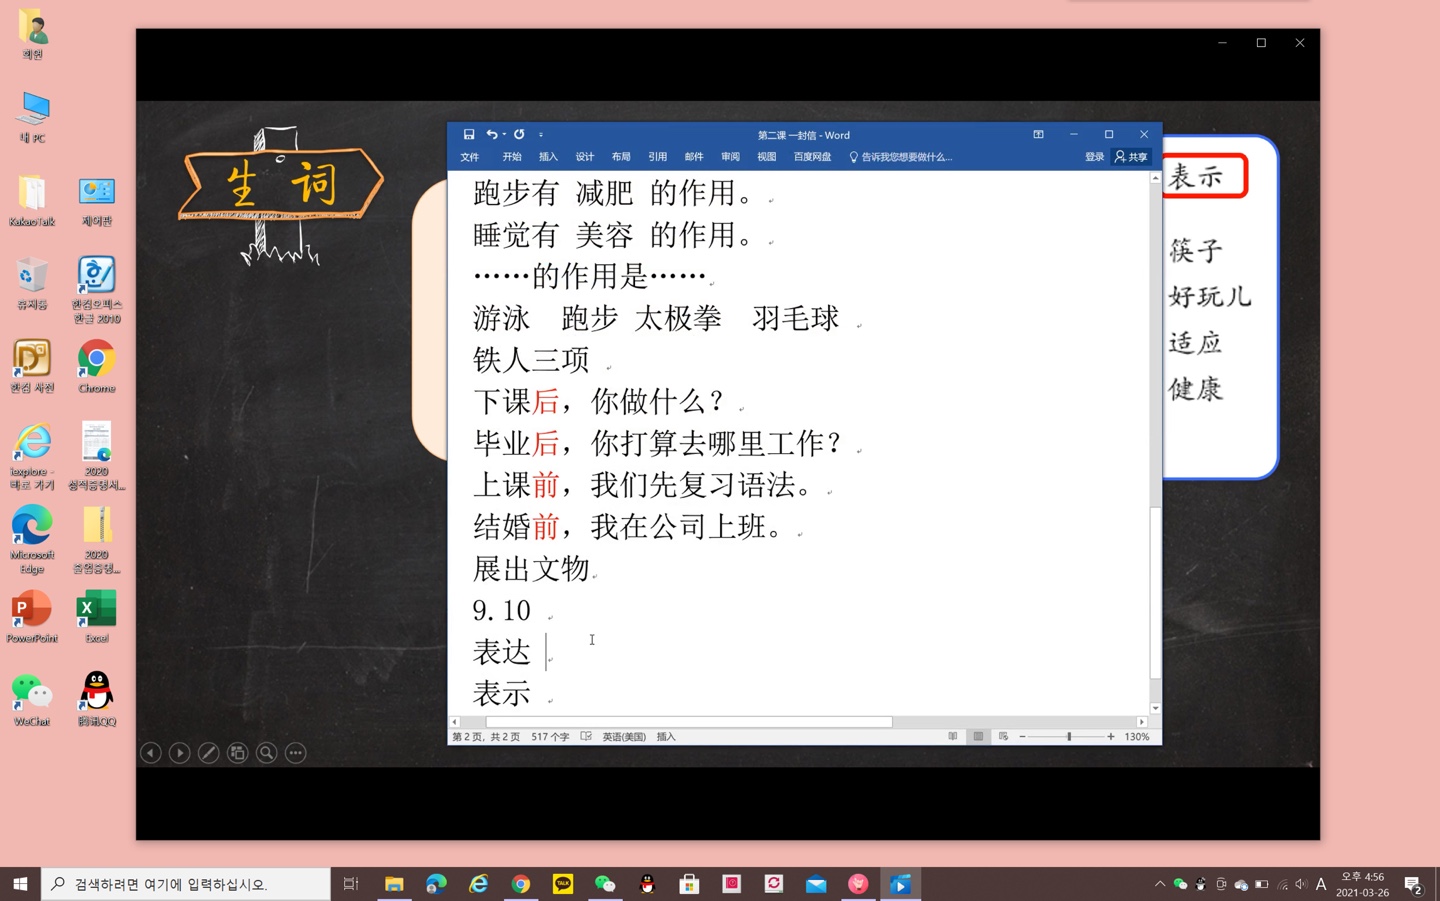Open the 百度网盘 ribbon tab
Screen dimensions: 1440x901
coord(812,157)
